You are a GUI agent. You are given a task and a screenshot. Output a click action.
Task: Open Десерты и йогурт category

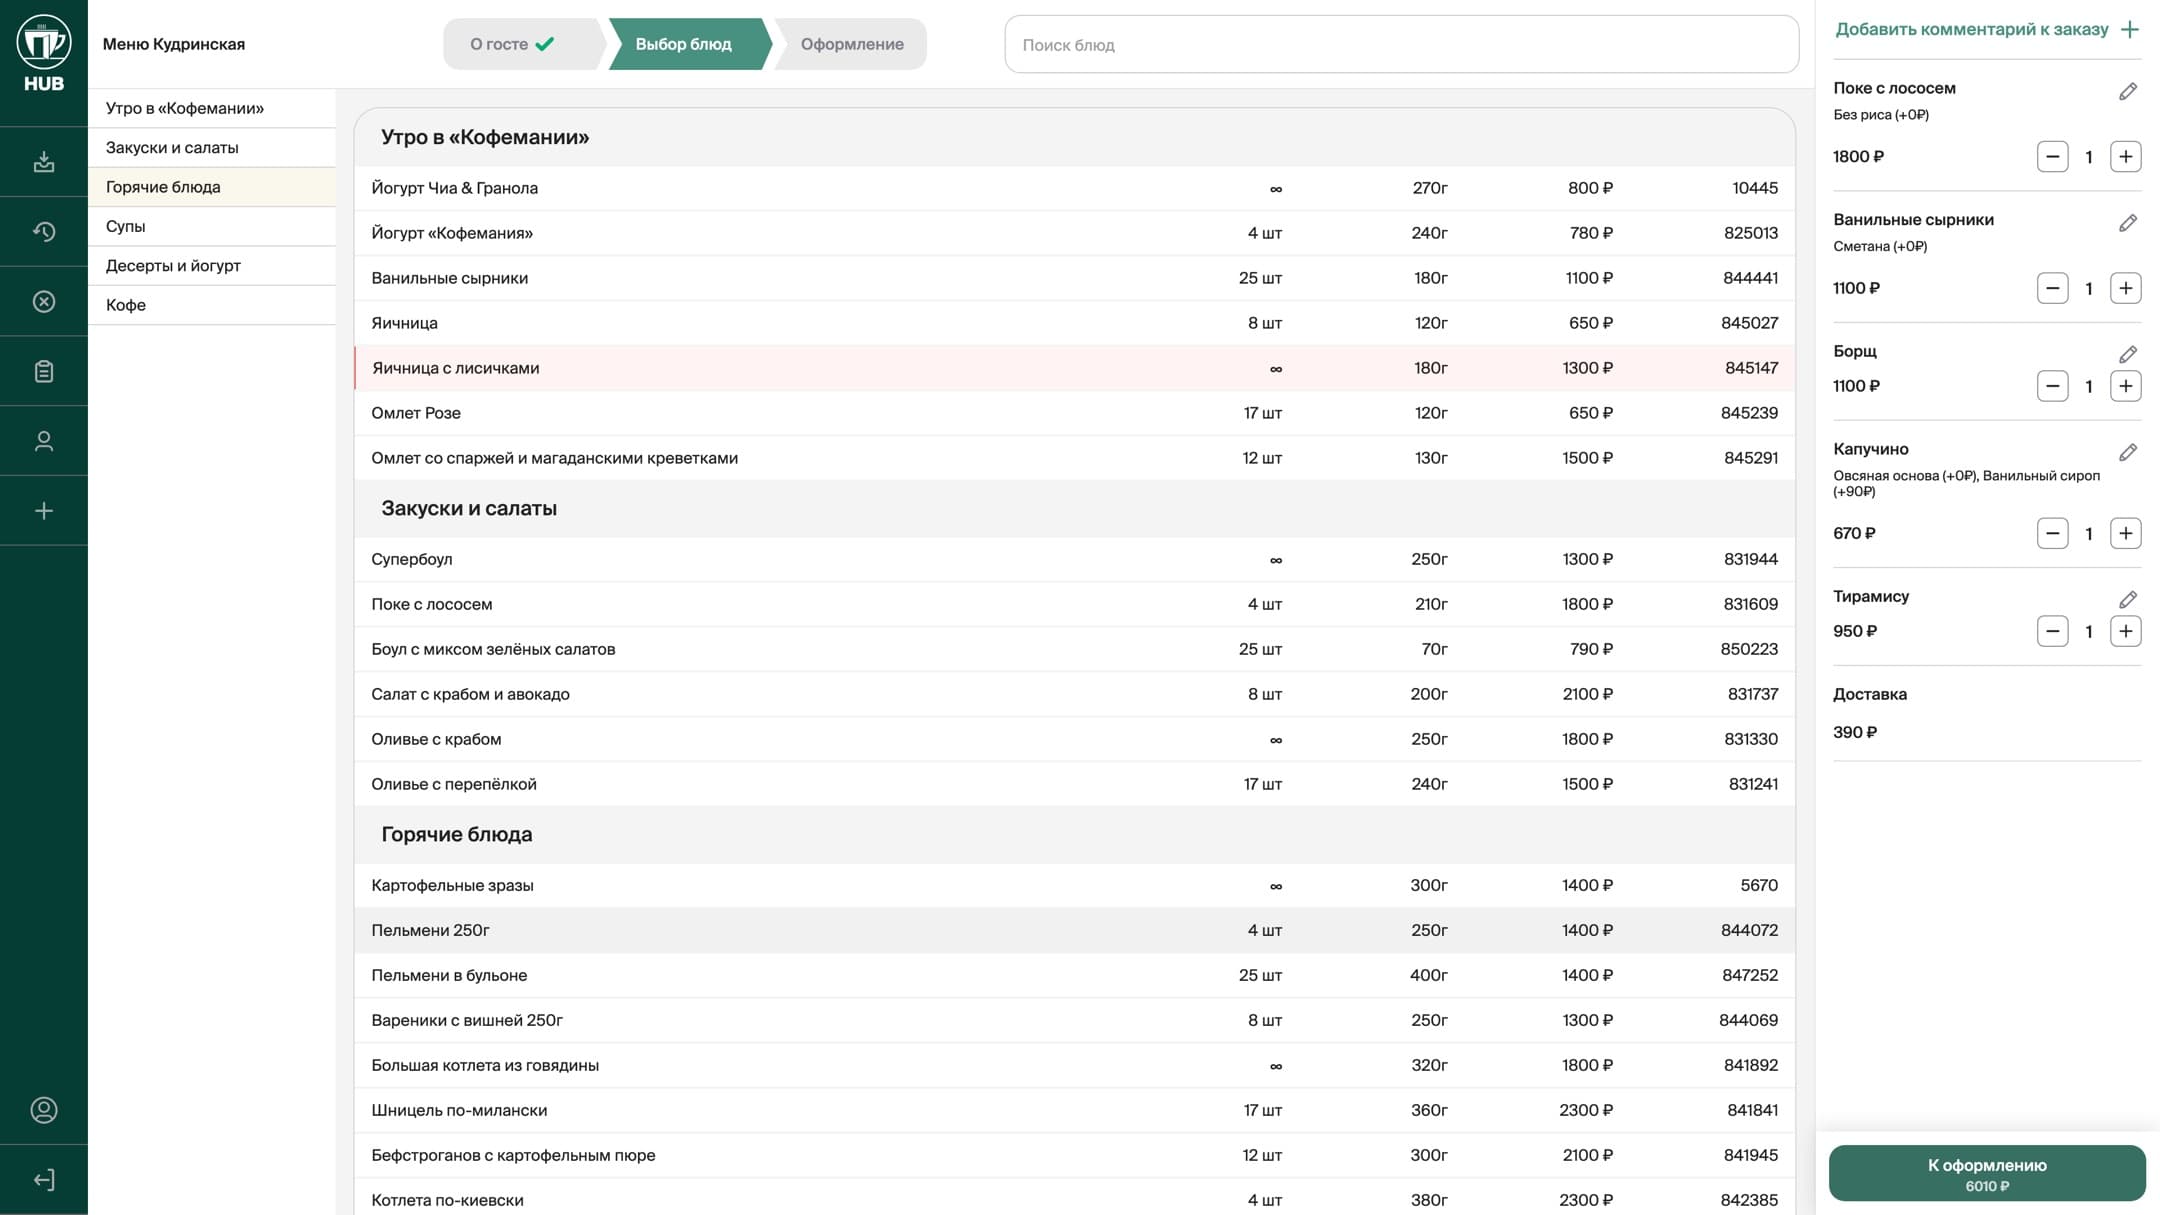point(212,266)
